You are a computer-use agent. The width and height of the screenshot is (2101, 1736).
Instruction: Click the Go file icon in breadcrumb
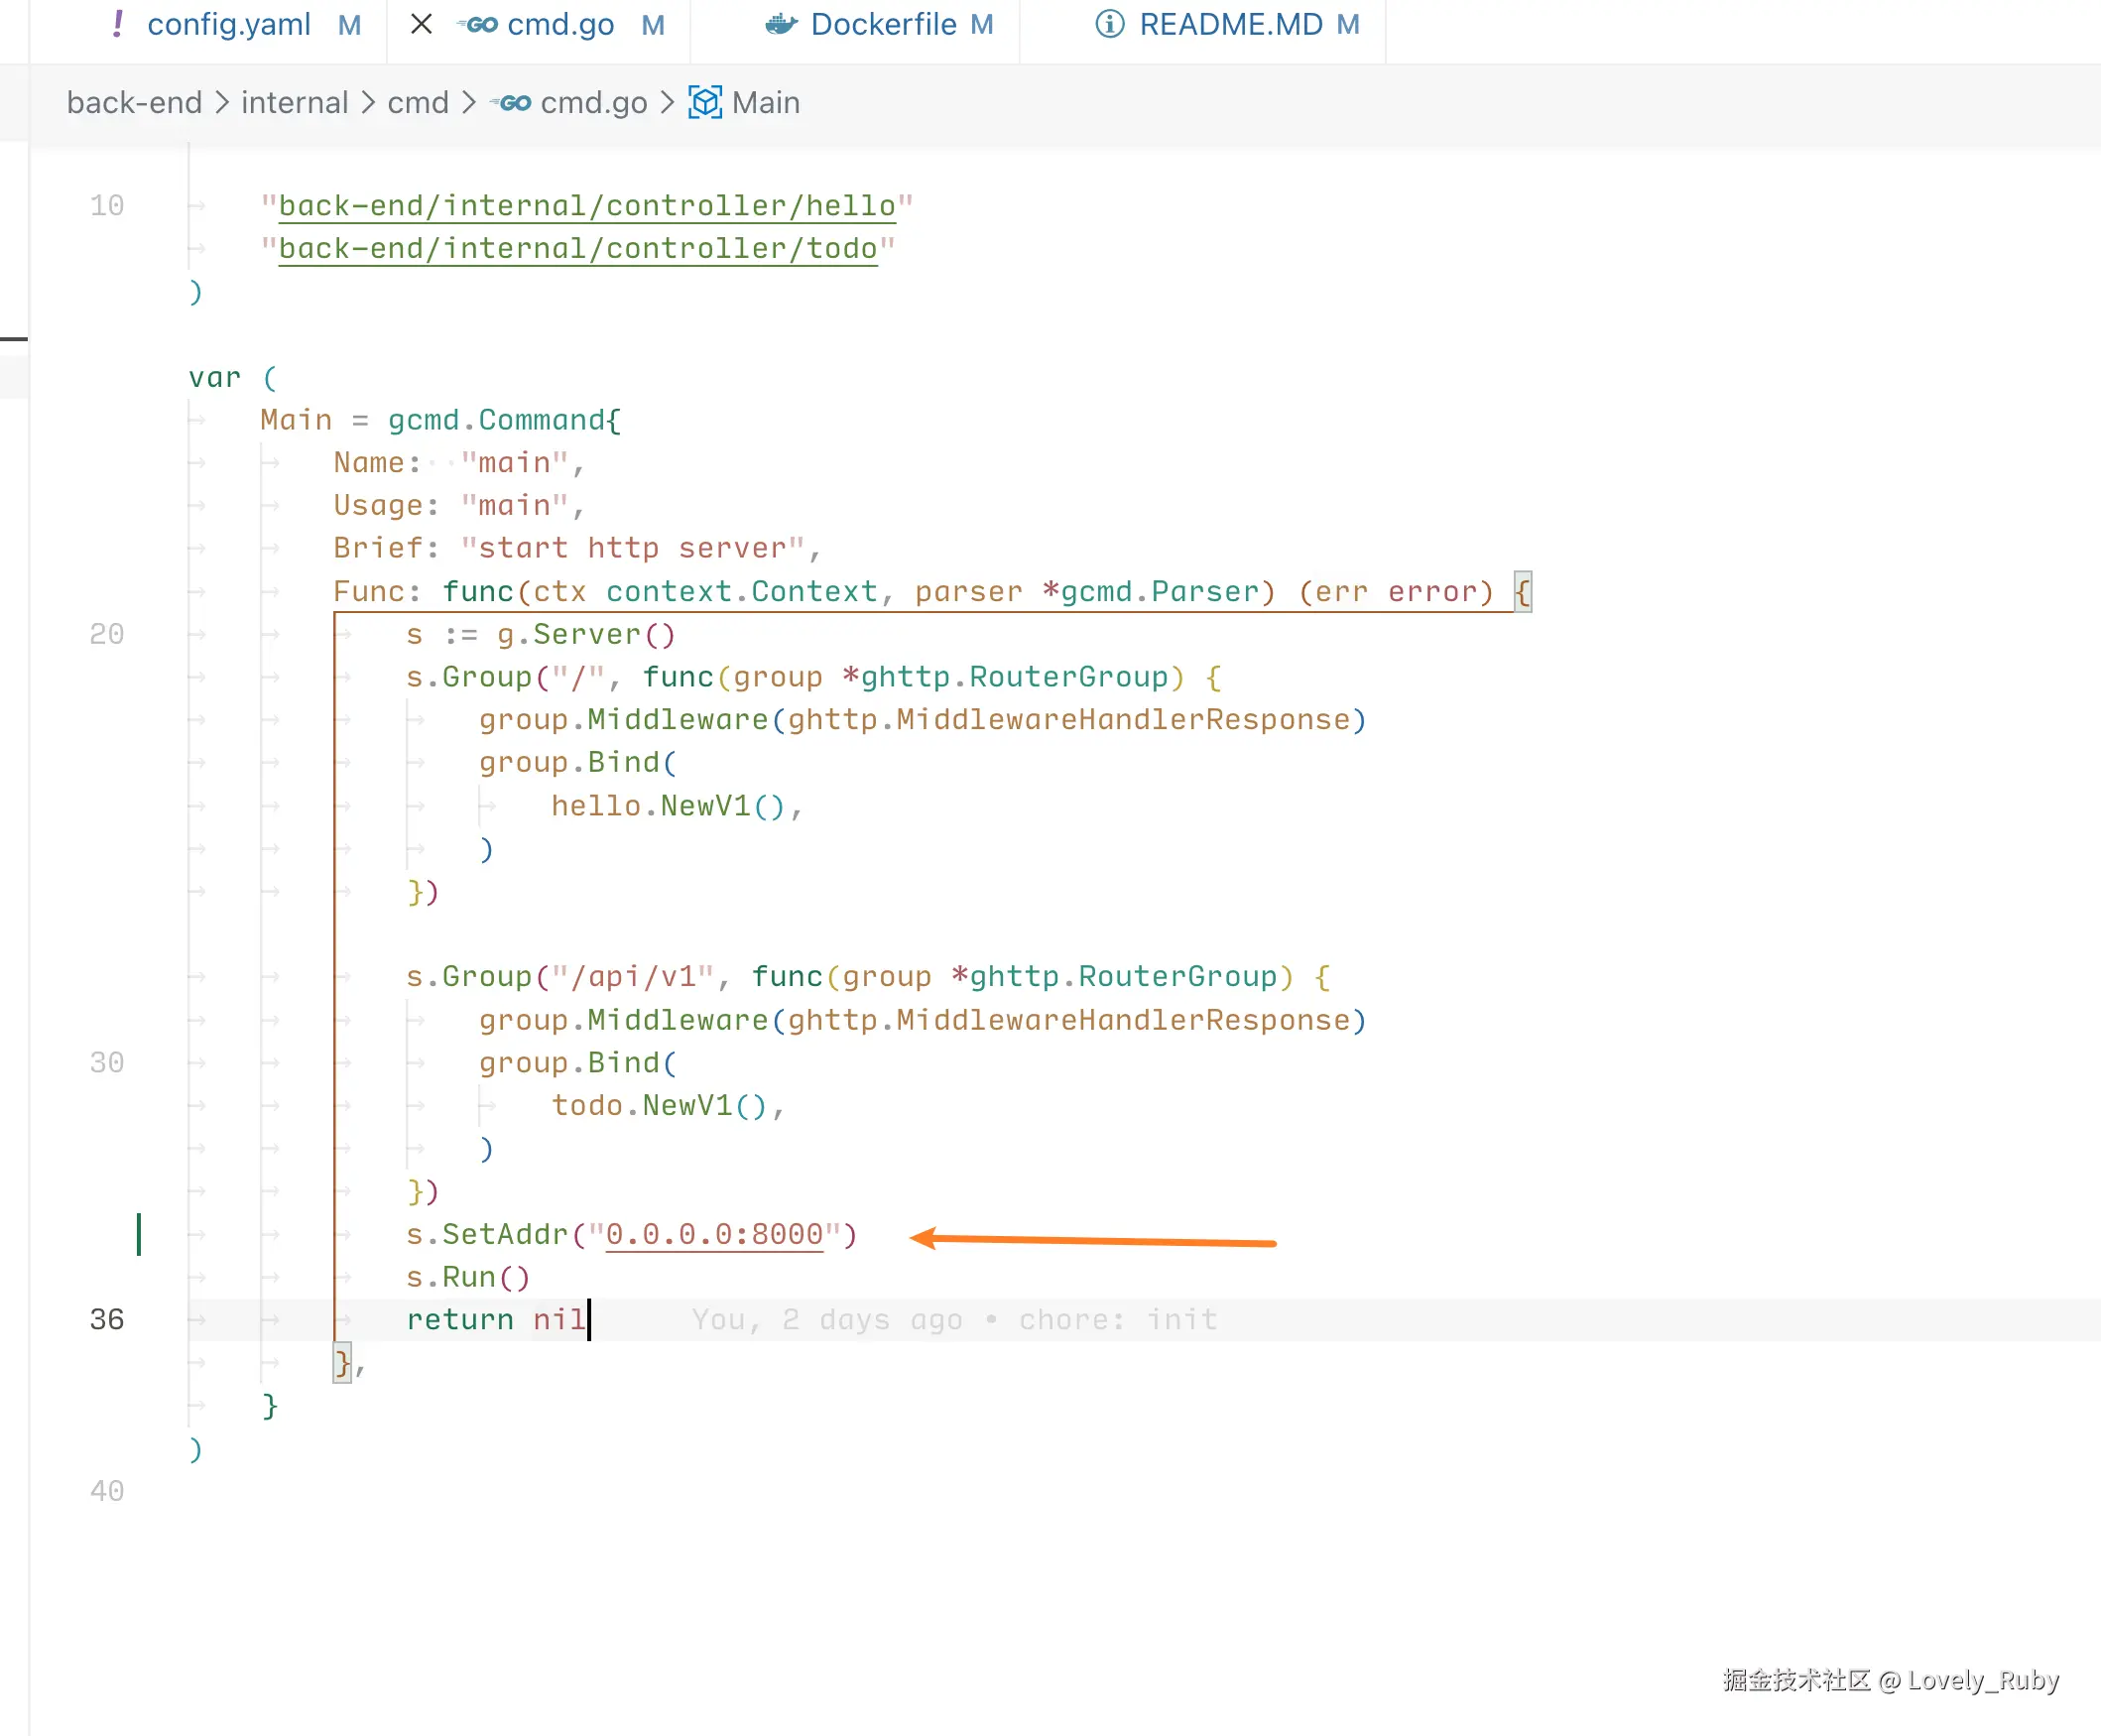[x=513, y=102]
